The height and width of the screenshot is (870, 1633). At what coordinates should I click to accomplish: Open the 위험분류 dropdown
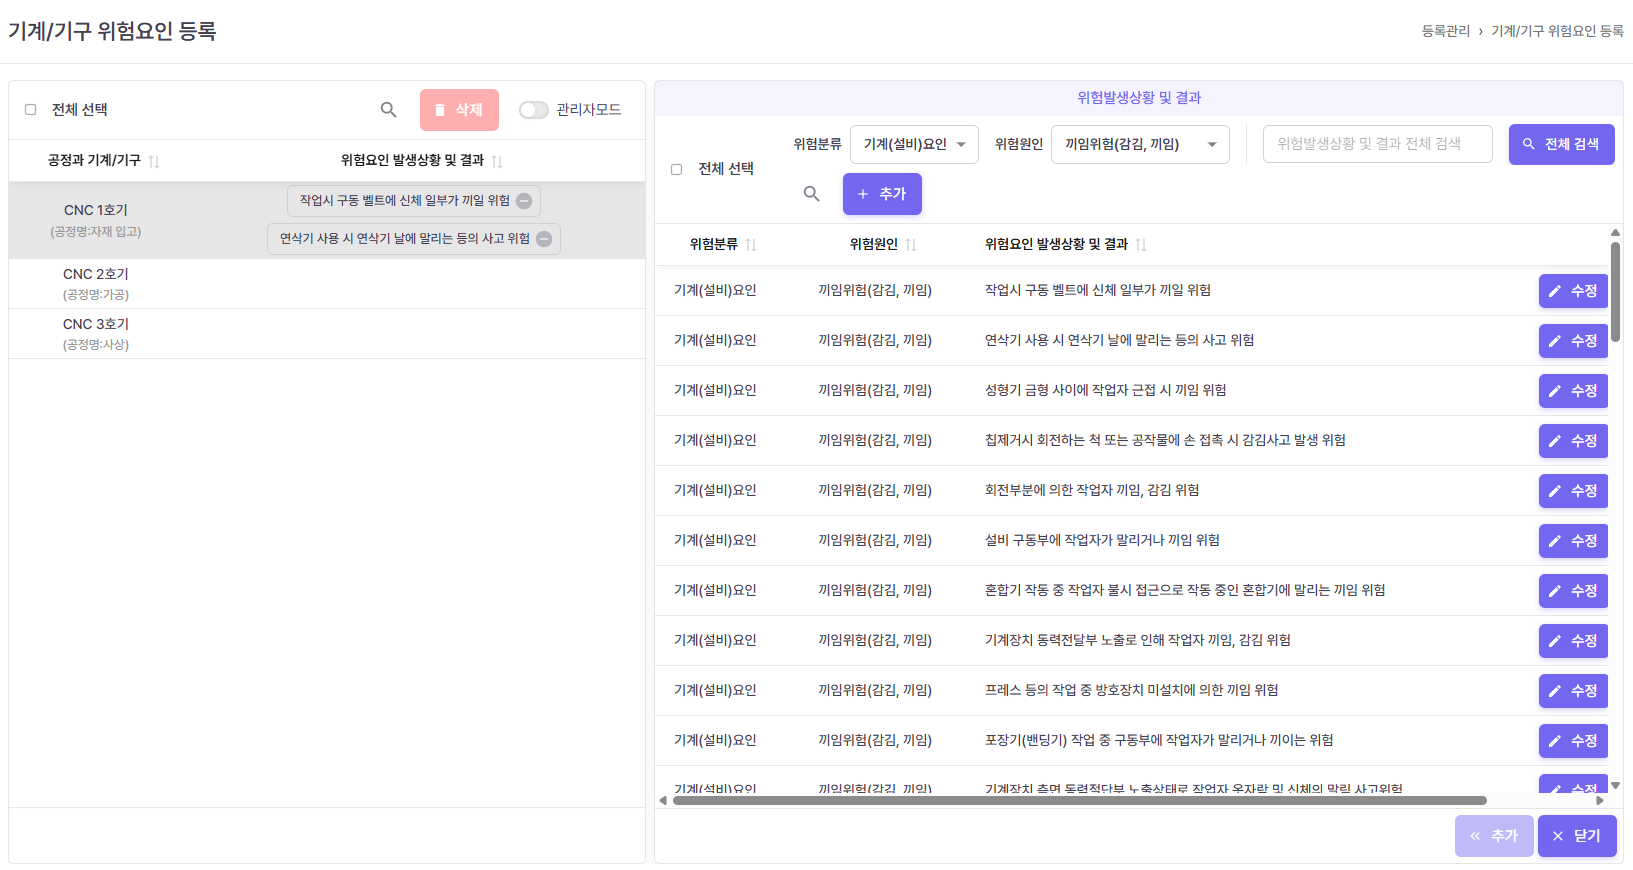pyautogui.click(x=913, y=144)
